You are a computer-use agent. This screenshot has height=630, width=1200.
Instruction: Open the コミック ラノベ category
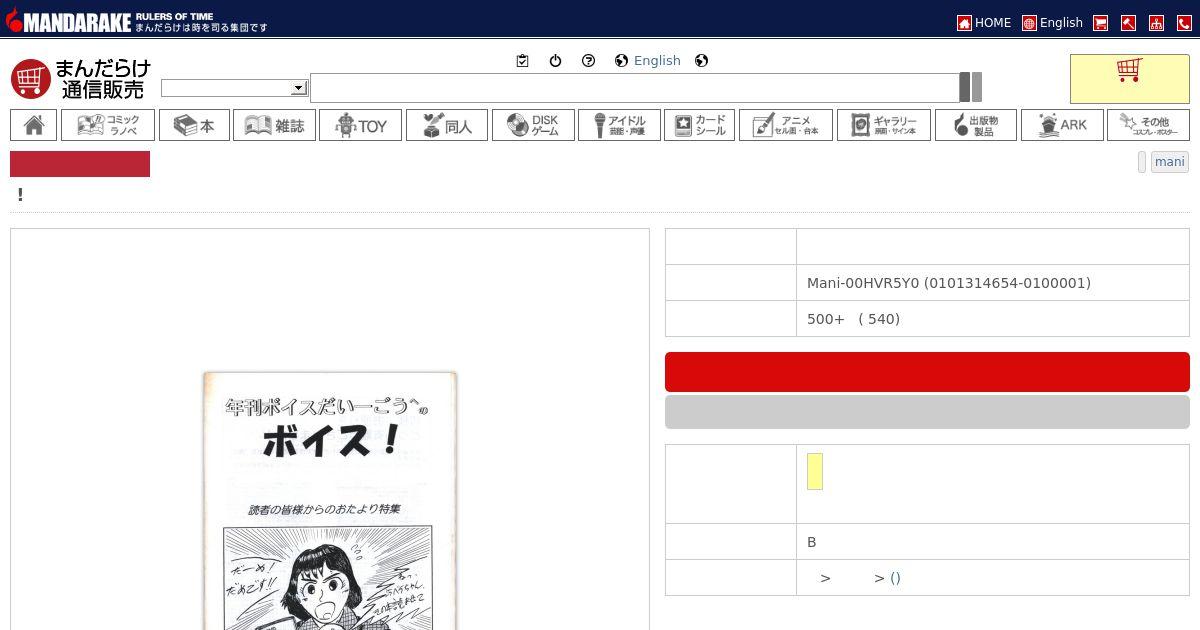tap(108, 125)
